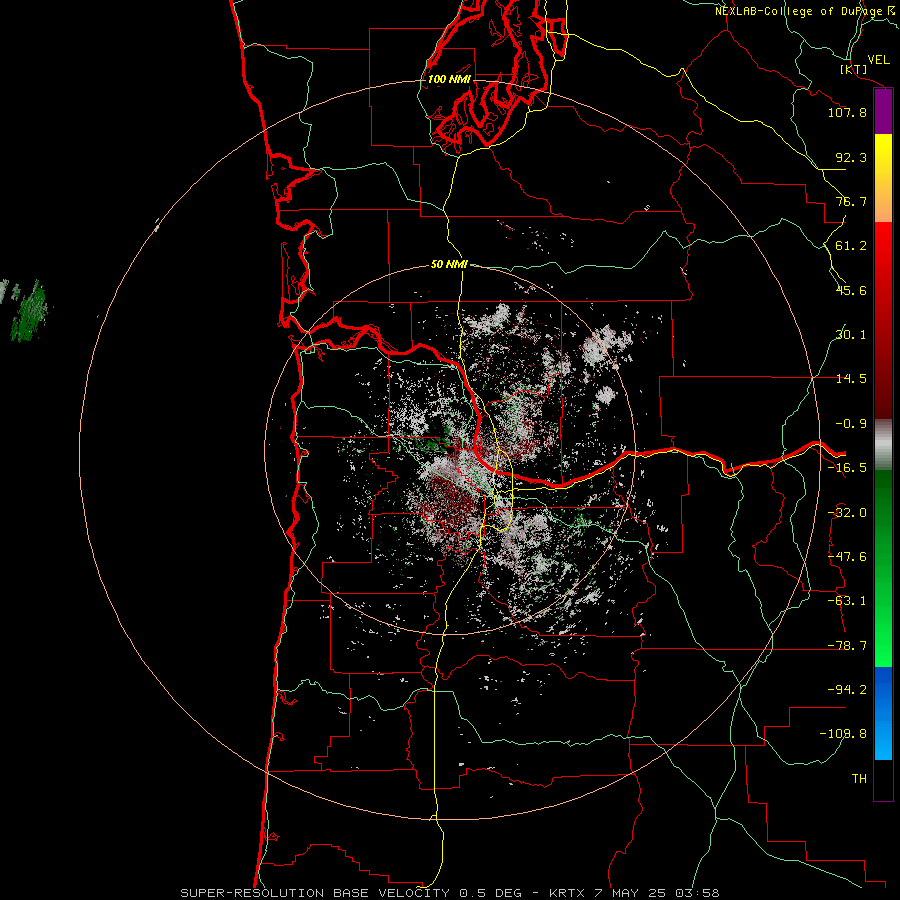The width and height of the screenshot is (900, 900).
Task: Click the 100 NMI range ring label
Action: (449, 79)
